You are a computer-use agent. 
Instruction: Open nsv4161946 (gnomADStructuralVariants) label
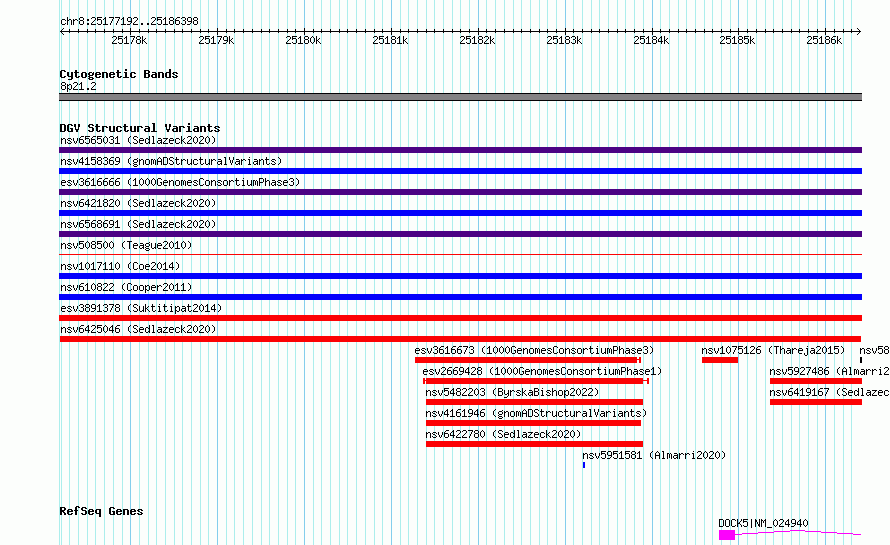click(536, 413)
